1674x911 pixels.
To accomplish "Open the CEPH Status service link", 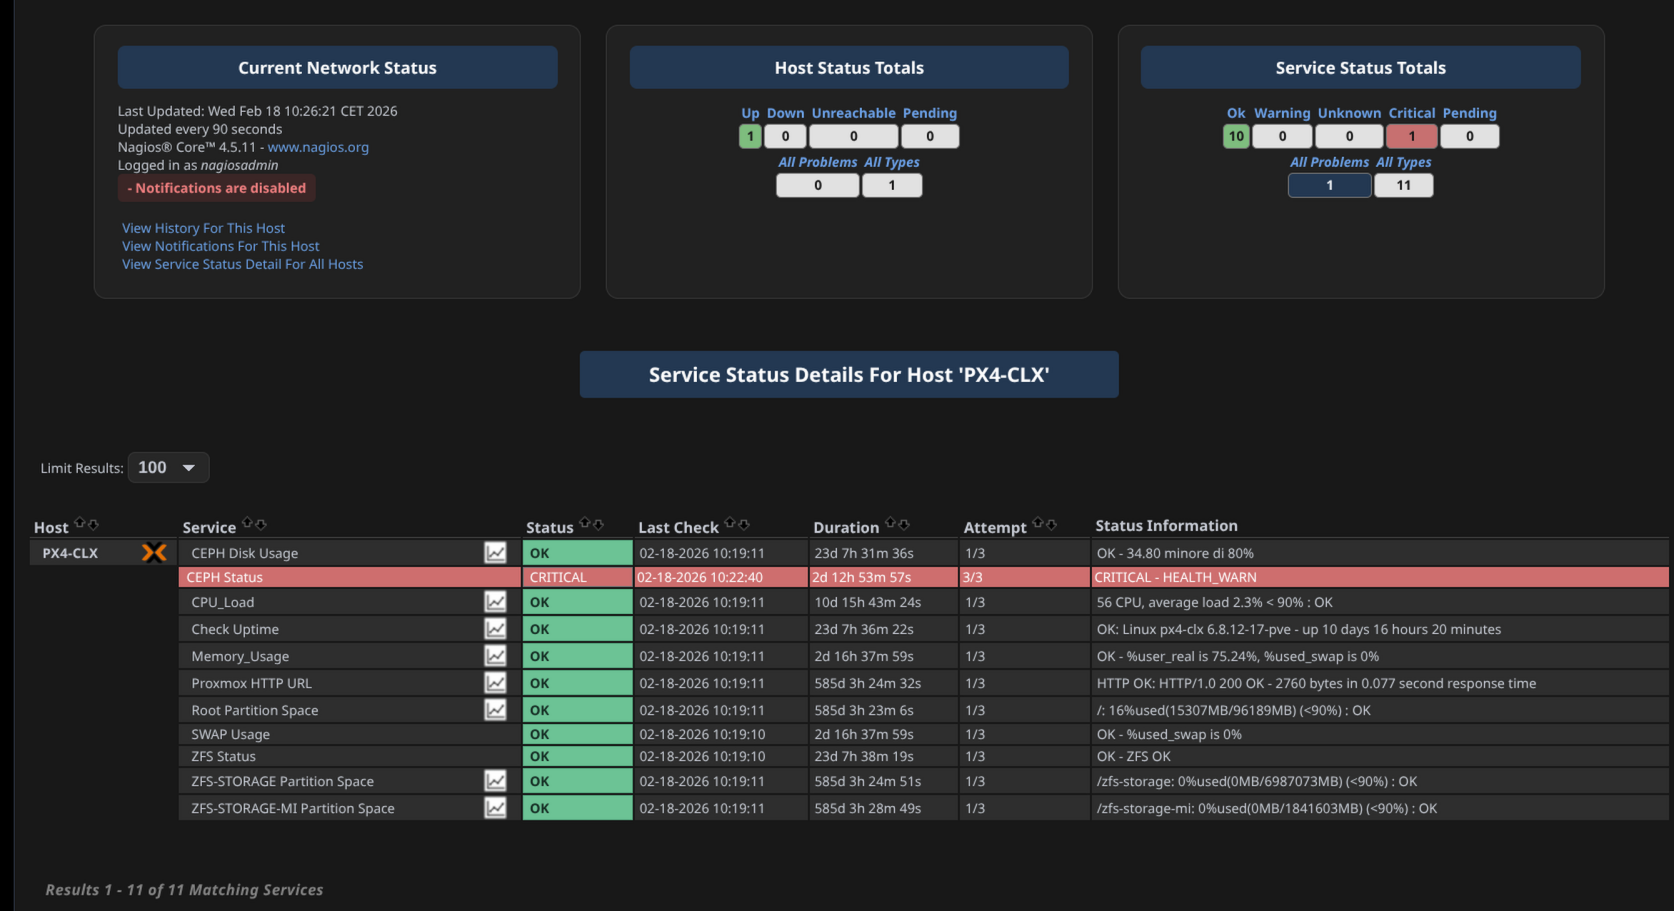I will [224, 577].
